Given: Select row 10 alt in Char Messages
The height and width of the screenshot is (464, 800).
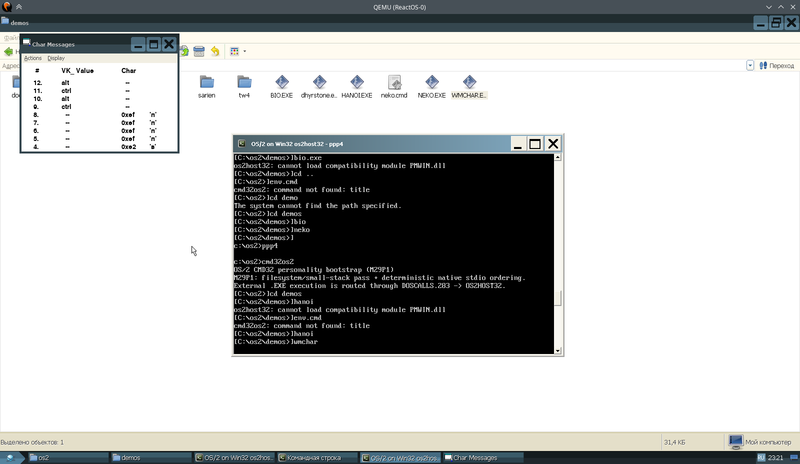Looking at the screenshot, I should [99, 99].
